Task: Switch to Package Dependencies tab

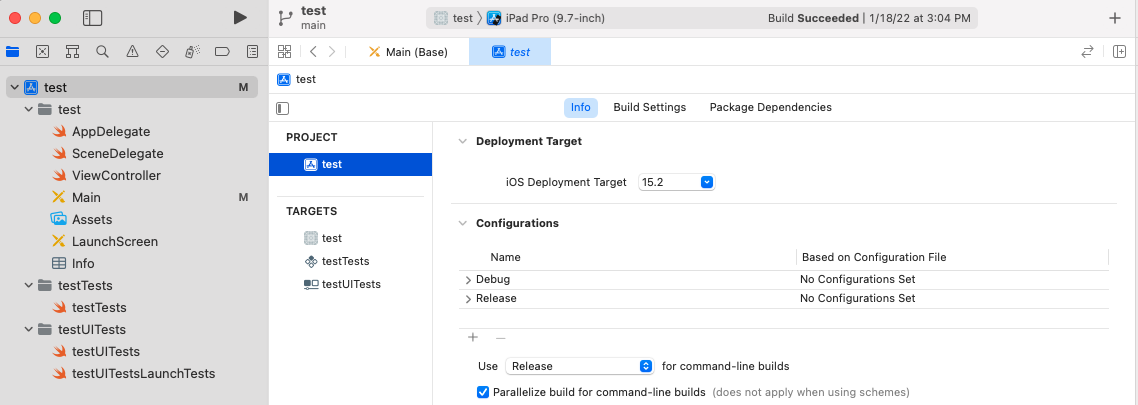Action: (x=771, y=107)
